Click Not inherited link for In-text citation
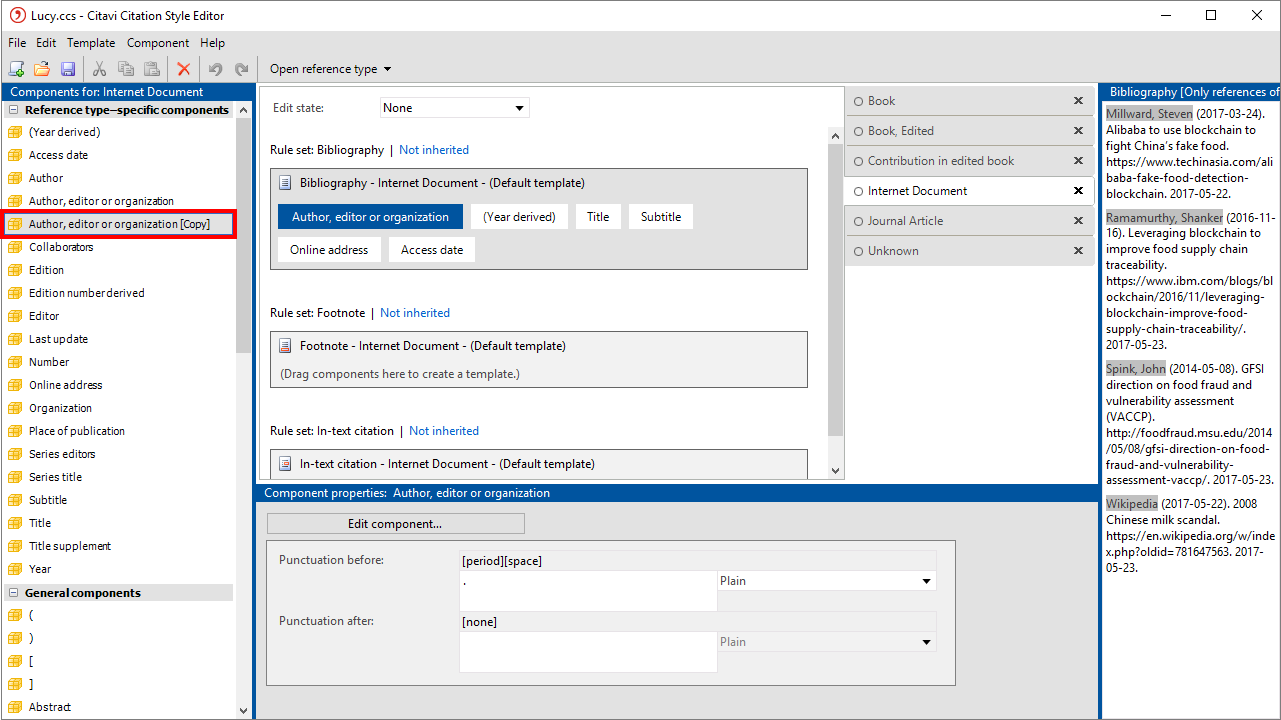 click(x=444, y=431)
